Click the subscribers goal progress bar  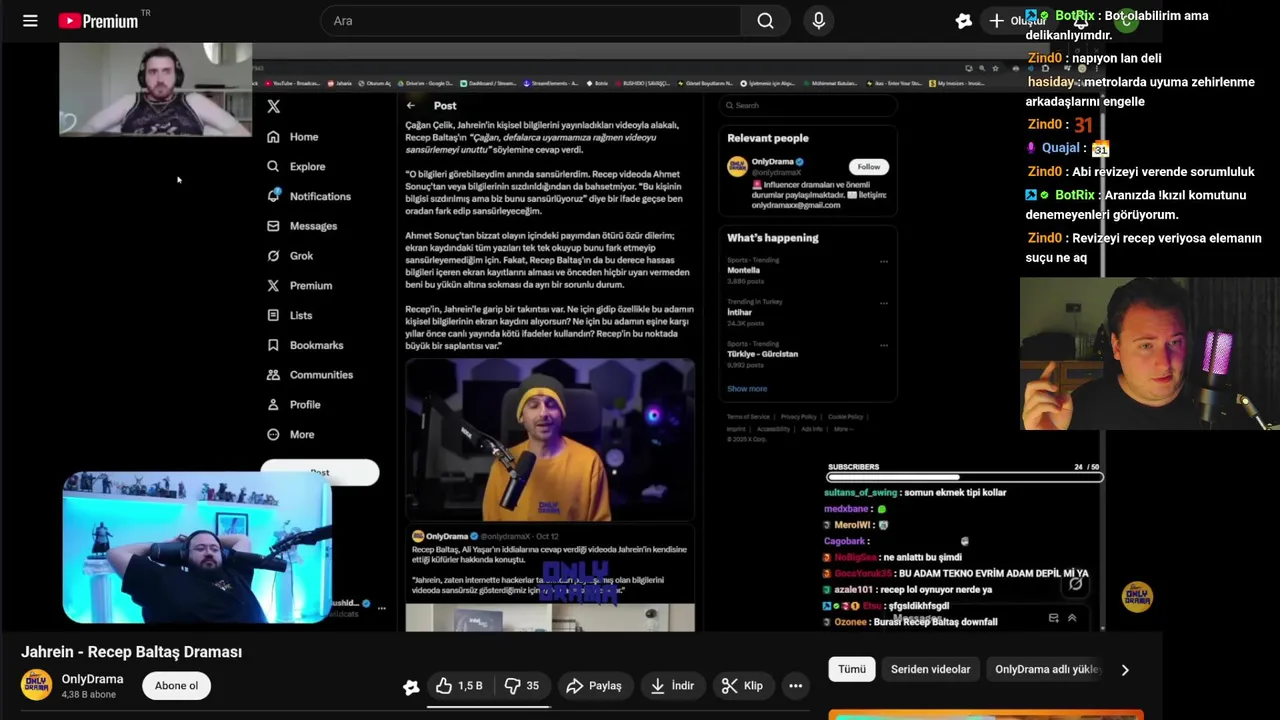[x=964, y=478]
